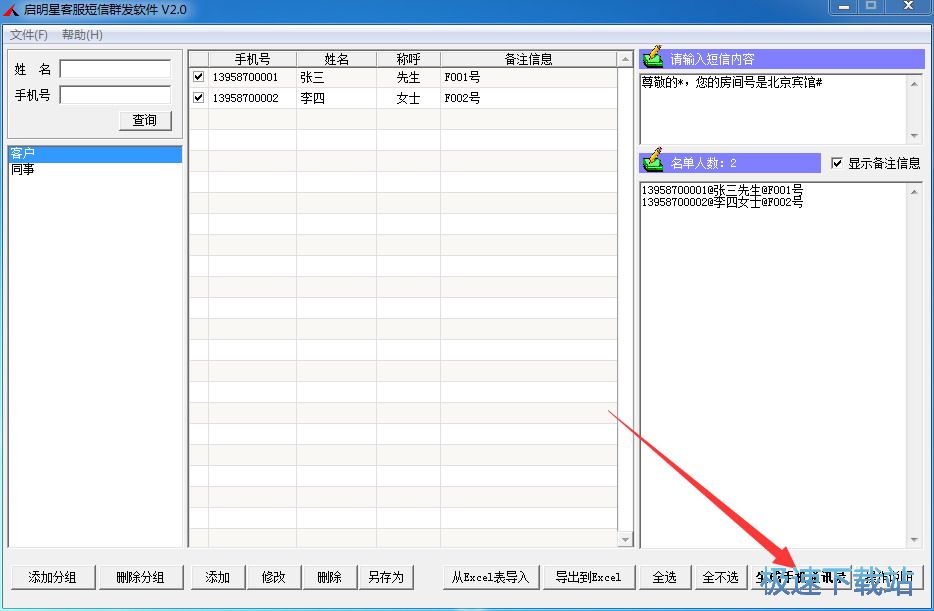Click the 从Excel表导入 button
934x611 pixels.
pyautogui.click(x=490, y=577)
